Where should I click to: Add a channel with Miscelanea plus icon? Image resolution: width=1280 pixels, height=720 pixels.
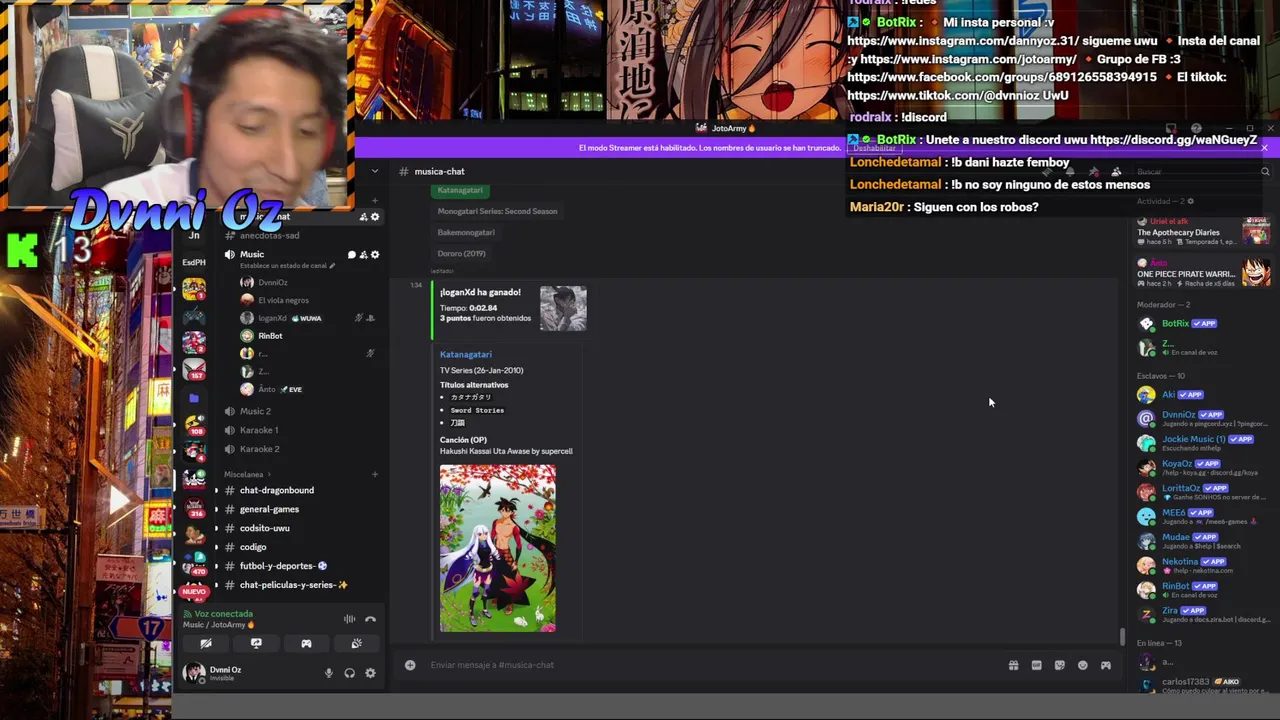(x=375, y=474)
